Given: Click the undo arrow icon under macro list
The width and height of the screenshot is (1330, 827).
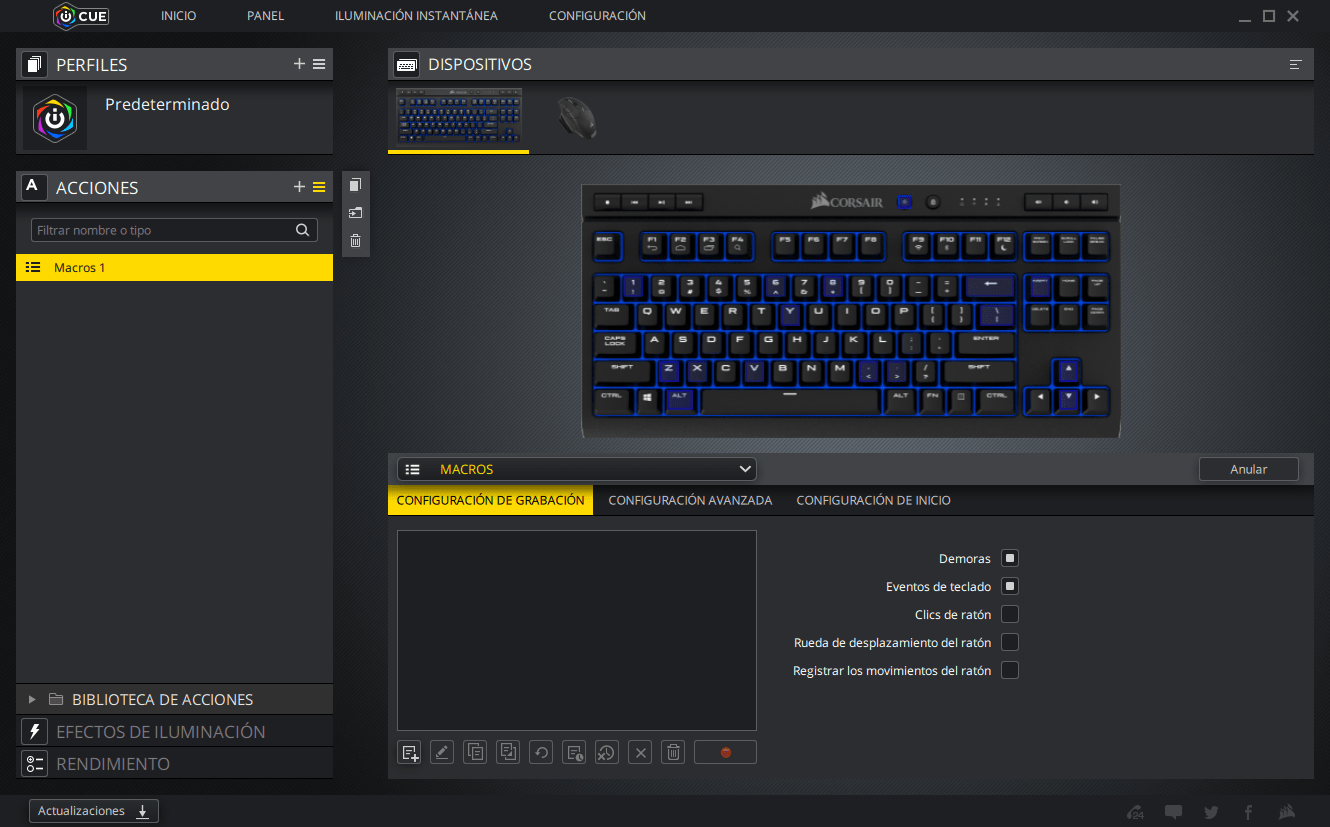Looking at the screenshot, I should [541, 753].
